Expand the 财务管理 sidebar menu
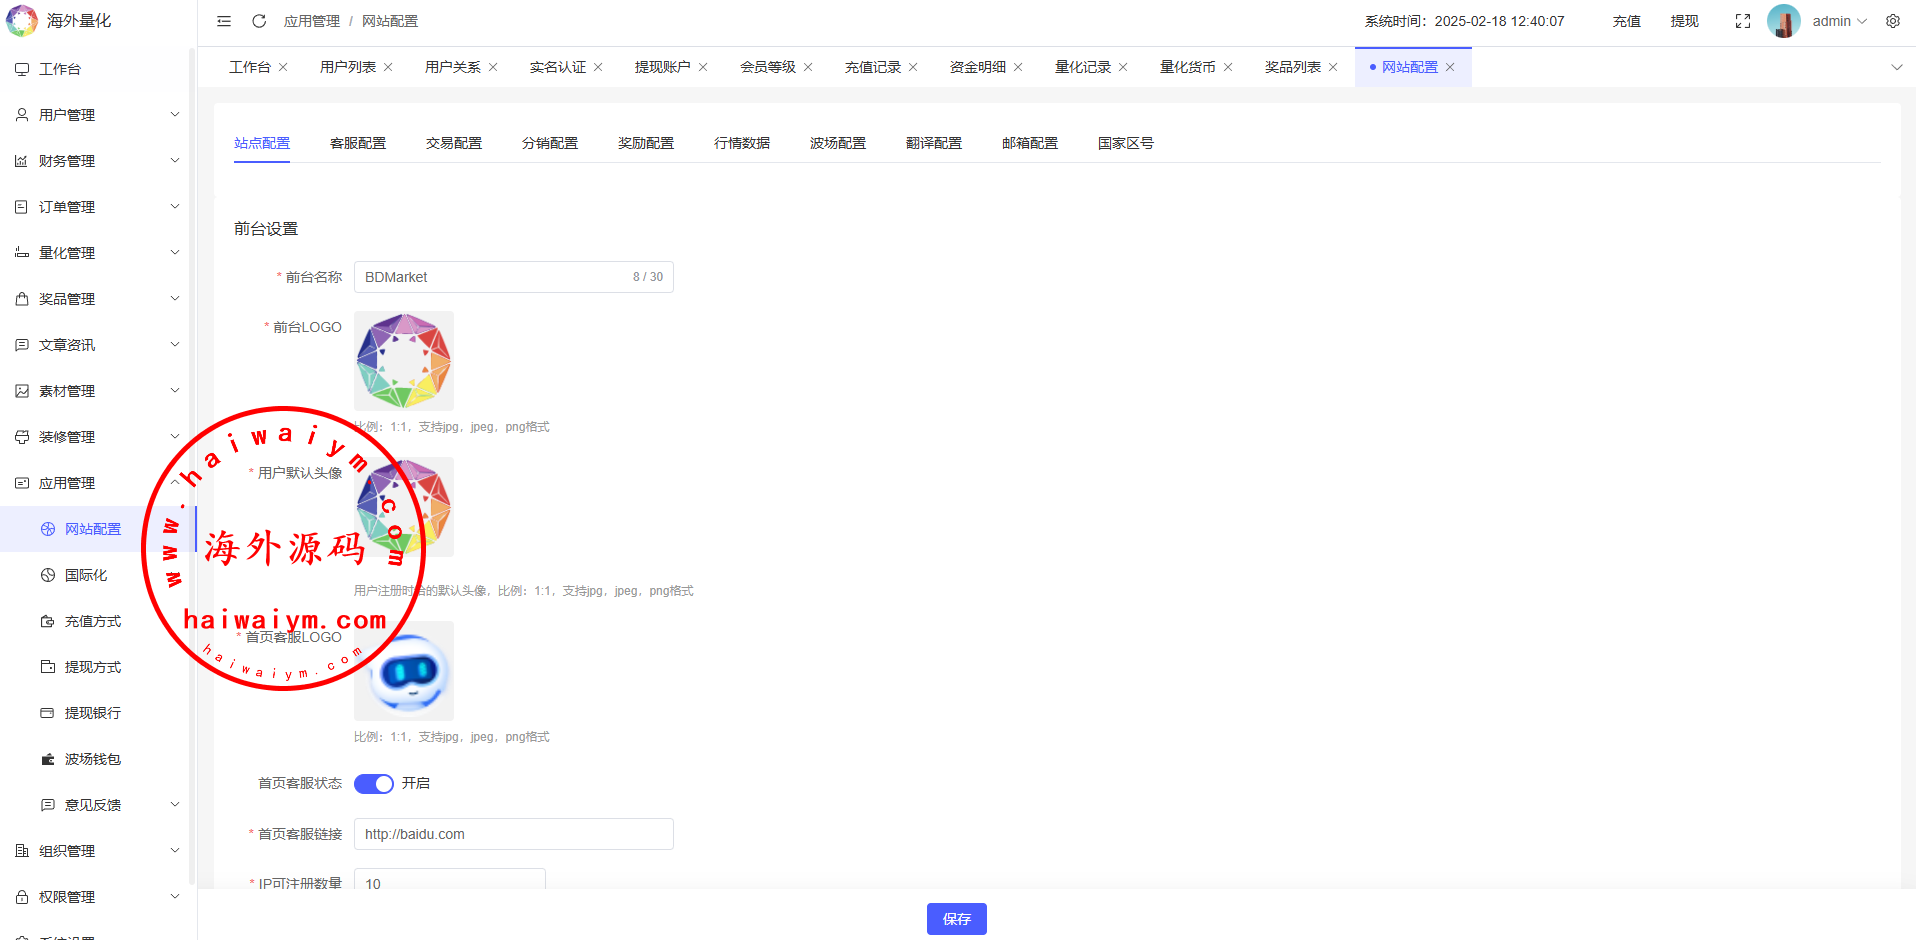Viewport: 1916px width, 940px height. (x=97, y=161)
